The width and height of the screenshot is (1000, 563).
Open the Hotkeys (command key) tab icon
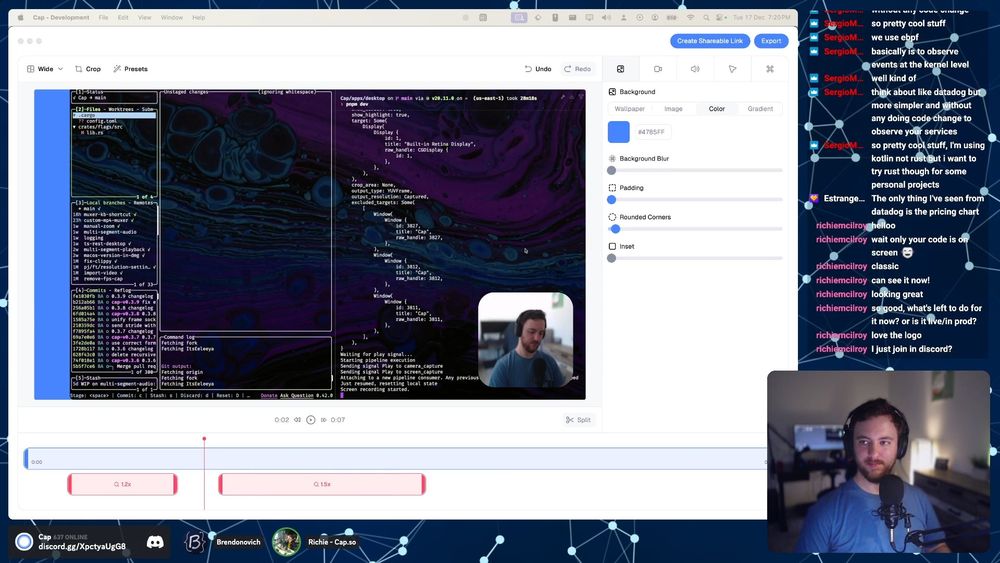[x=770, y=69]
